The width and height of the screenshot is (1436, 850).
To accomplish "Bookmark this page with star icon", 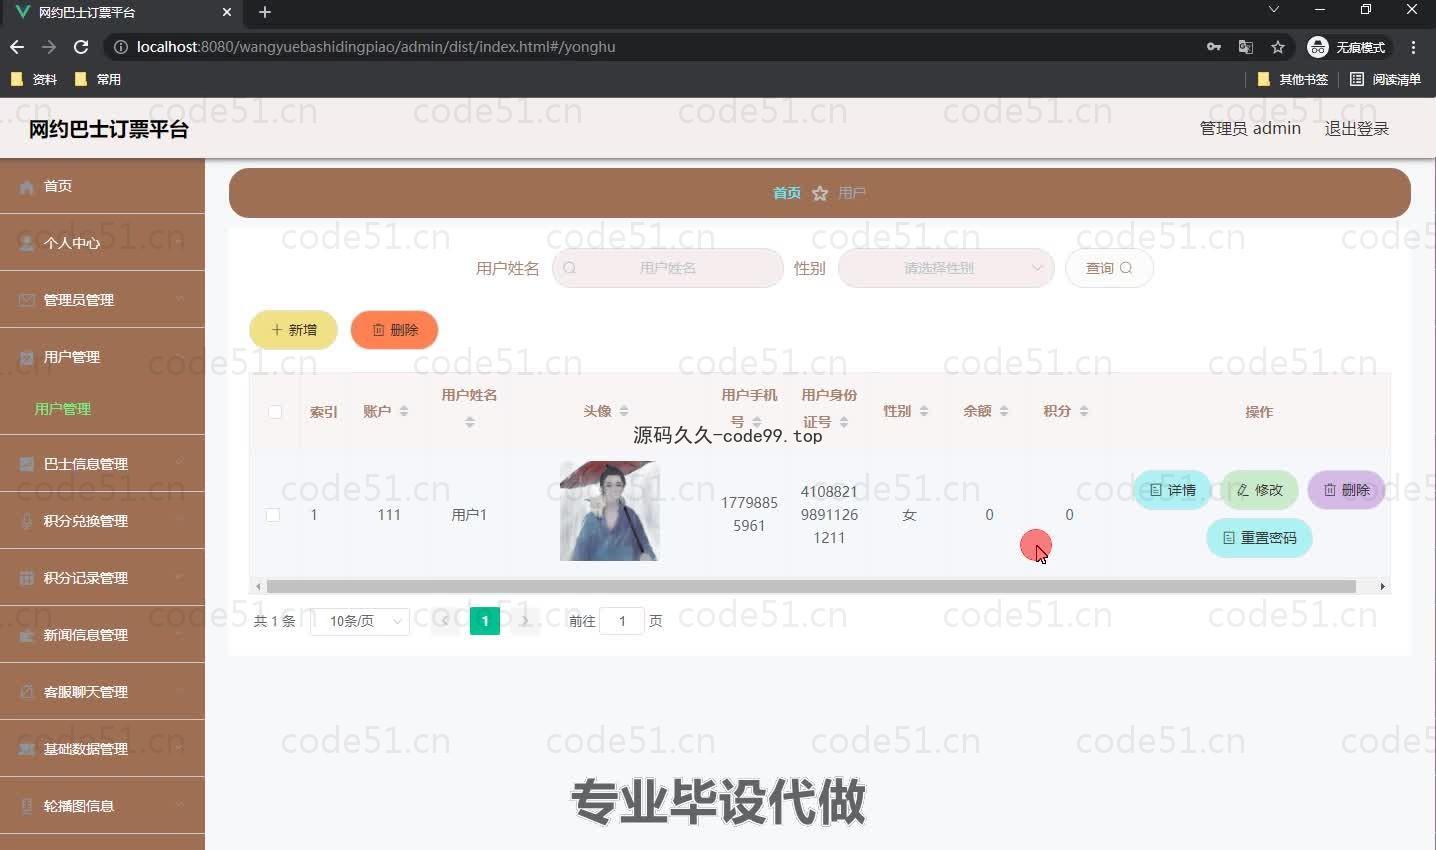I will tap(1277, 47).
